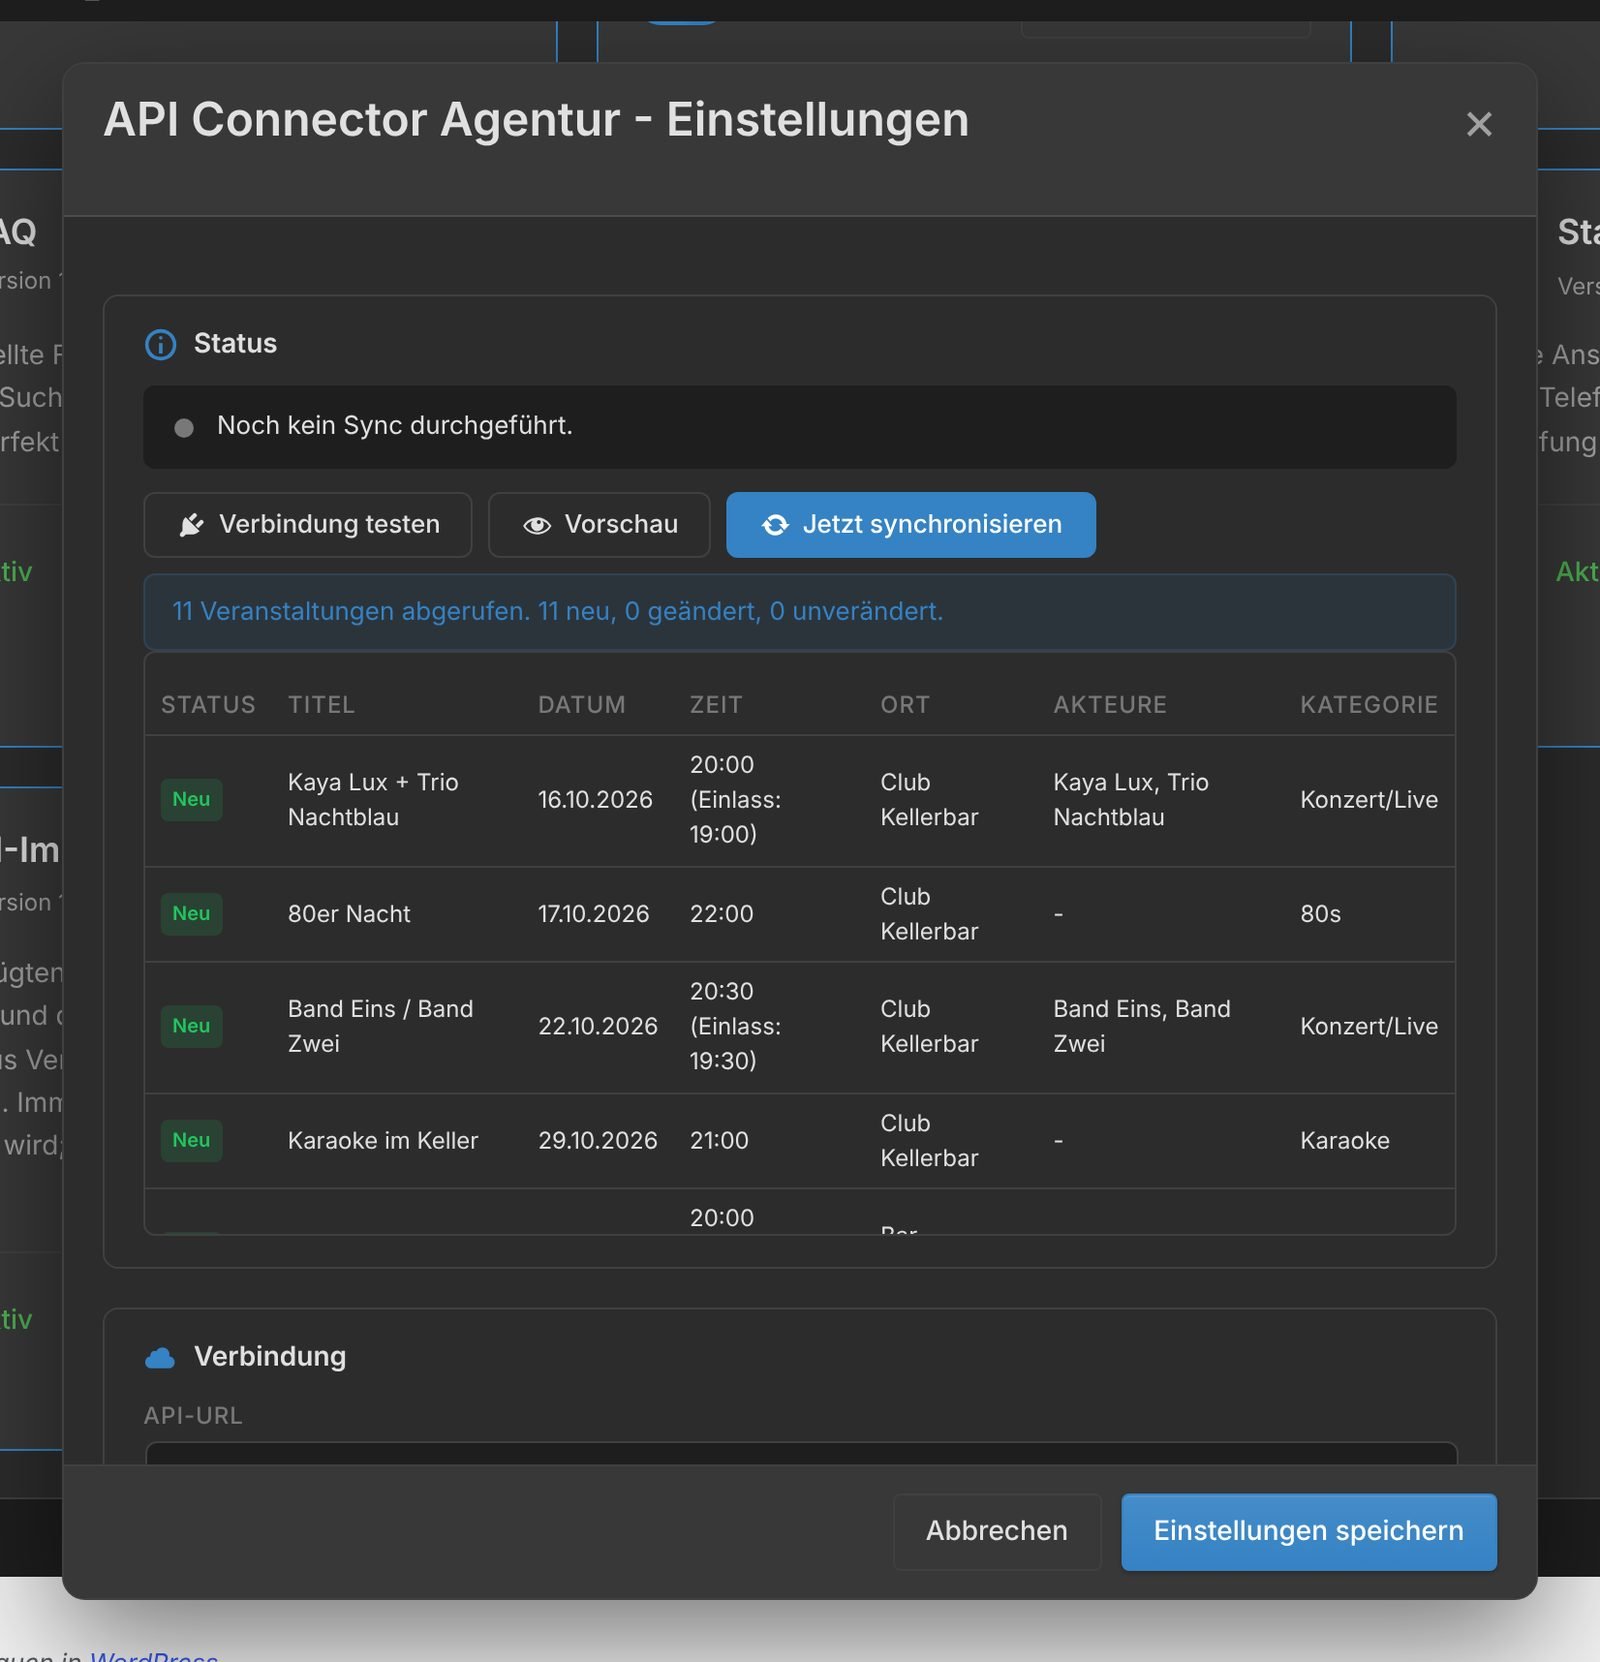This screenshot has width=1600, height=1662.
Task: Click the plug icon in Verbindung testen
Action: tap(191, 525)
